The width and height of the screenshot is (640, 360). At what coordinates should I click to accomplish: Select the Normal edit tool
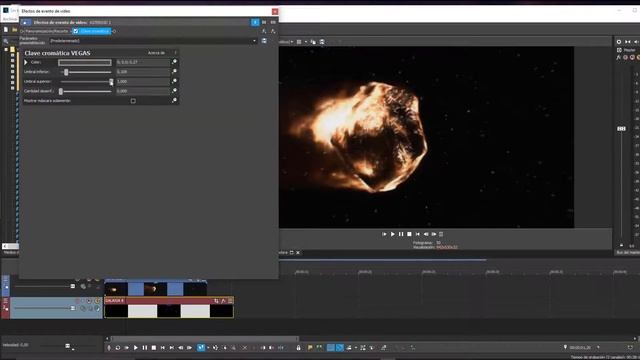tap(201, 348)
